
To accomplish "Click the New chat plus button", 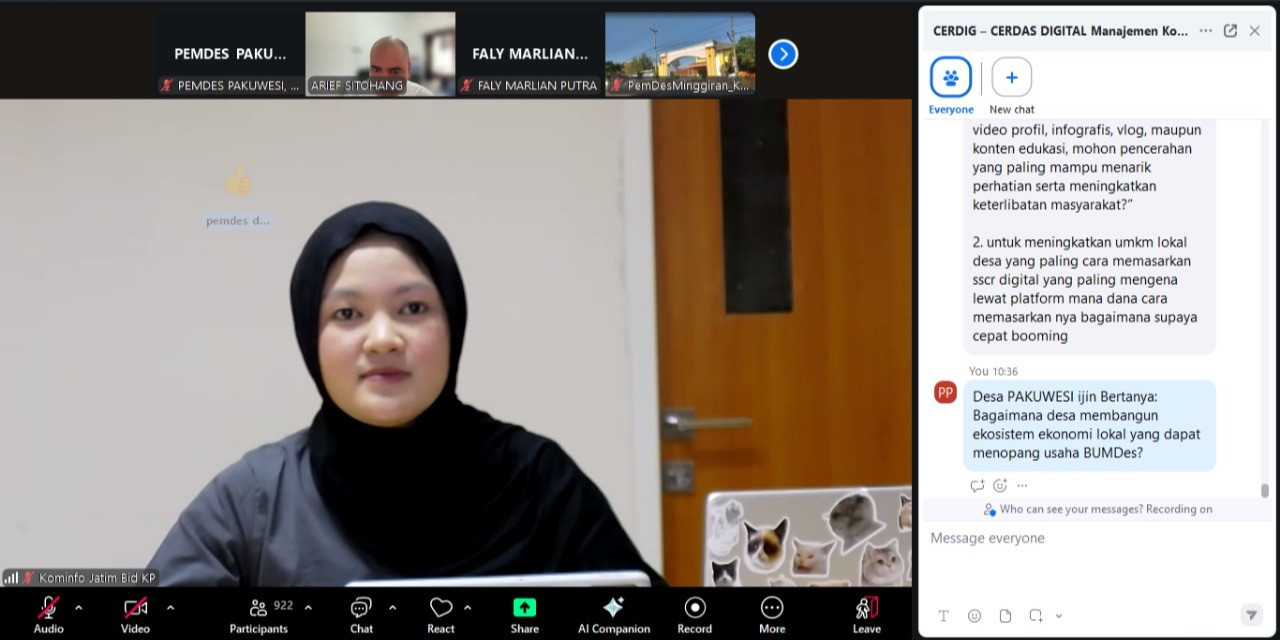I will (x=1011, y=78).
